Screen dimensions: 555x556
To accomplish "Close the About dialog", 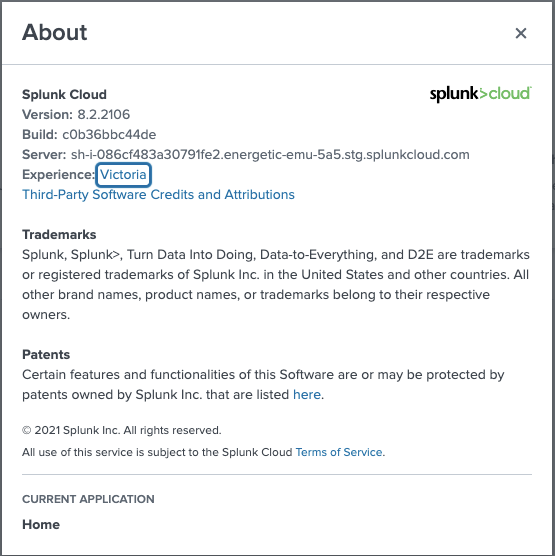I will coord(521,33).
